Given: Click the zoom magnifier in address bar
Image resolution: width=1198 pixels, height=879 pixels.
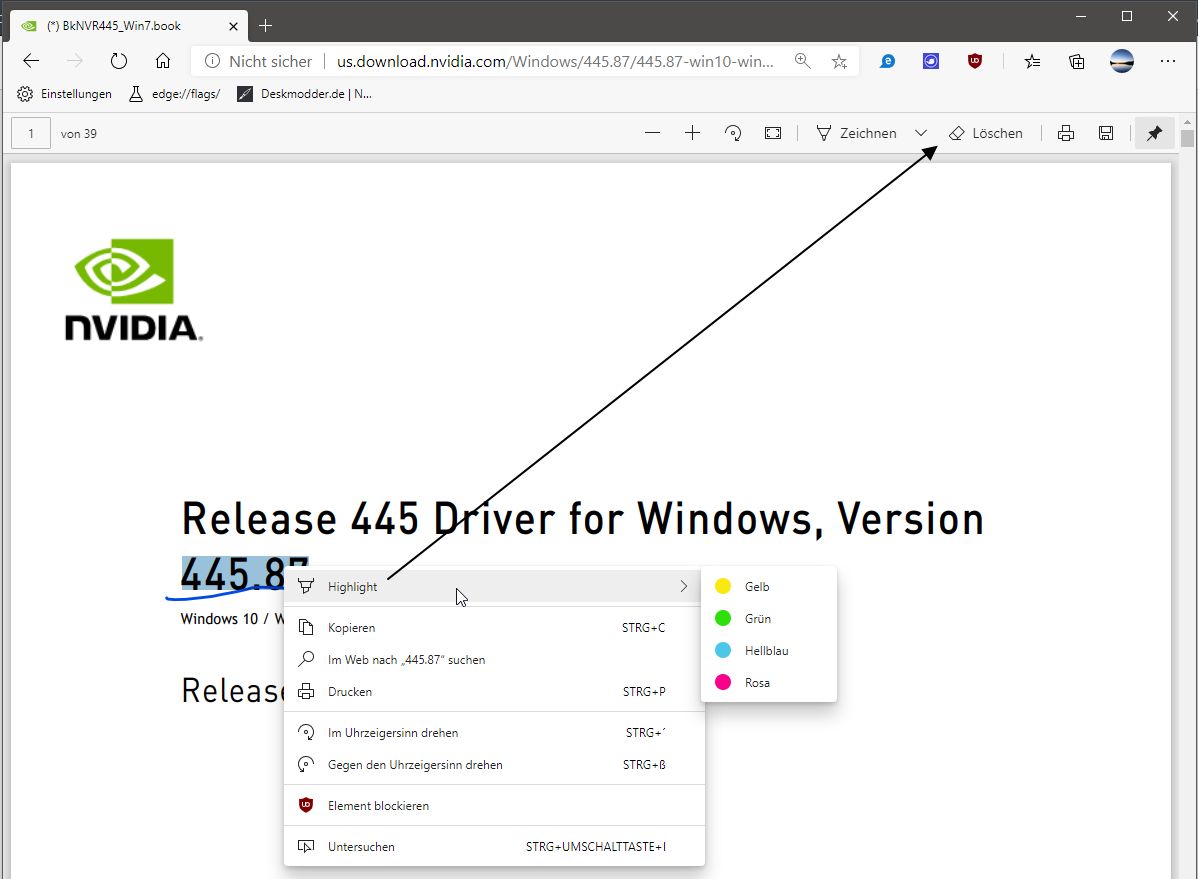Looking at the screenshot, I should (802, 61).
